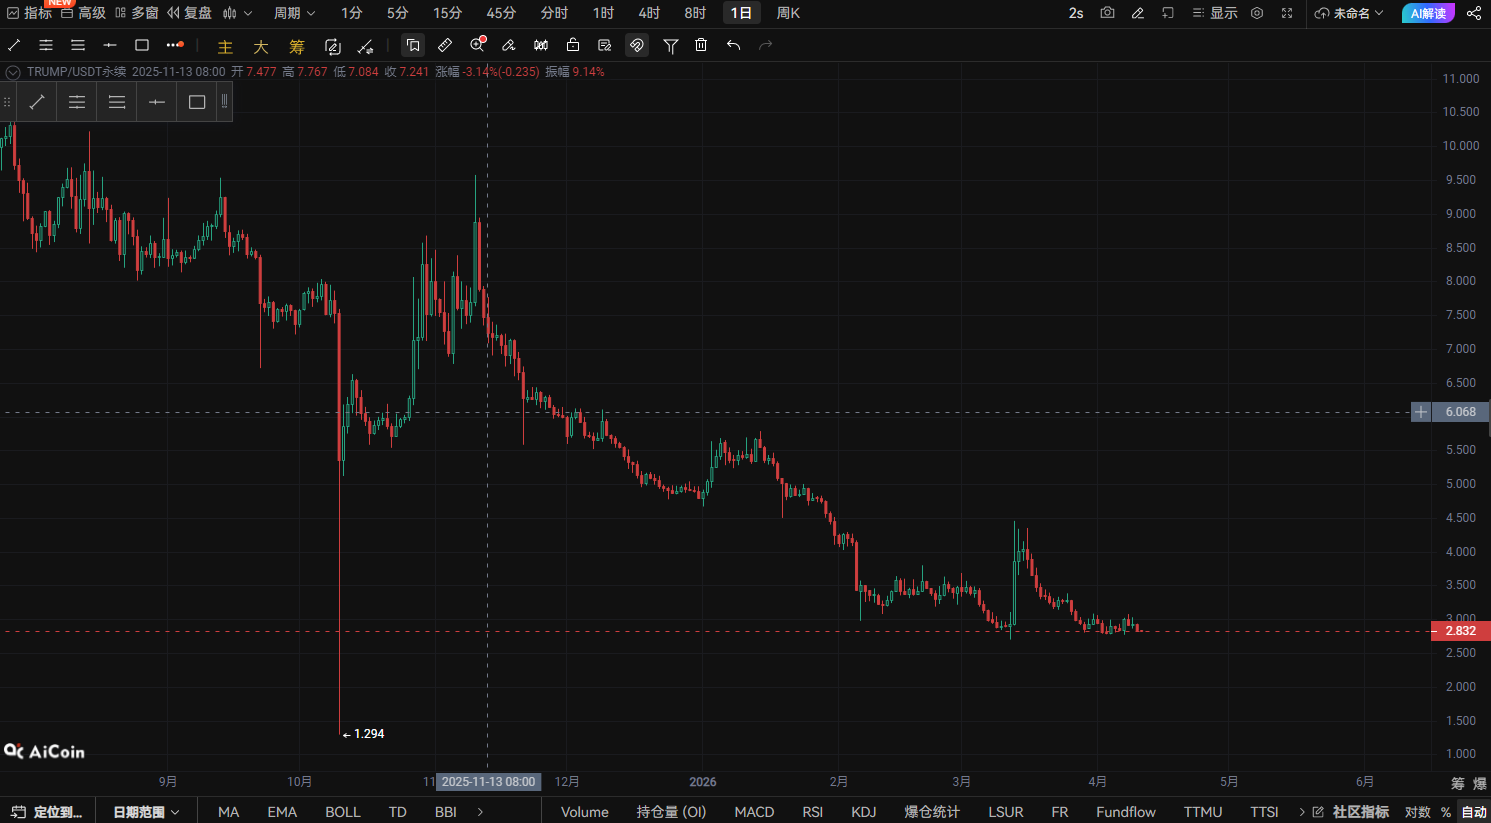Viewport: 1491px width, 823px height.
Task: Start 复盘 replay mode
Action: tap(189, 13)
